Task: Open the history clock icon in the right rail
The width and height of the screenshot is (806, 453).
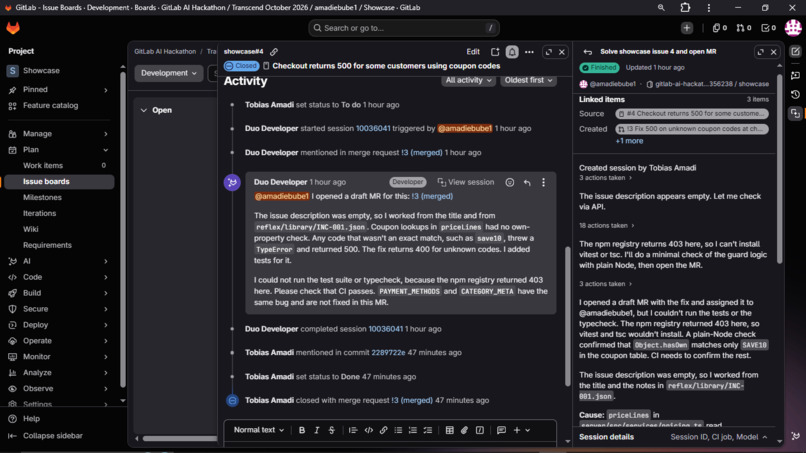Action: pyautogui.click(x=795, y=95)
